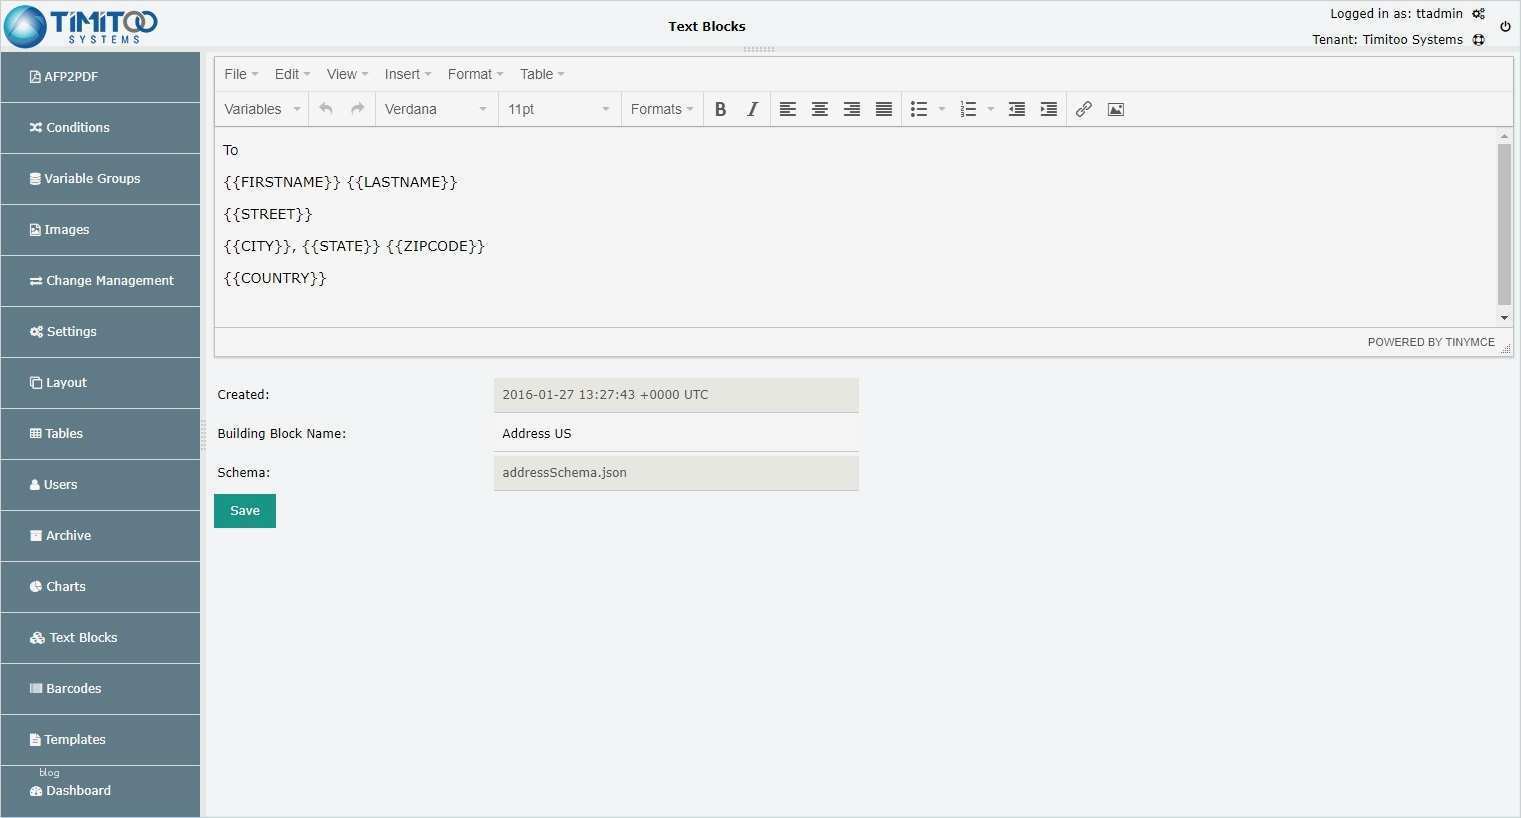The height and width of the screenshot is (818, 1521).
Task: Open the Archive section
Action: 100,536
